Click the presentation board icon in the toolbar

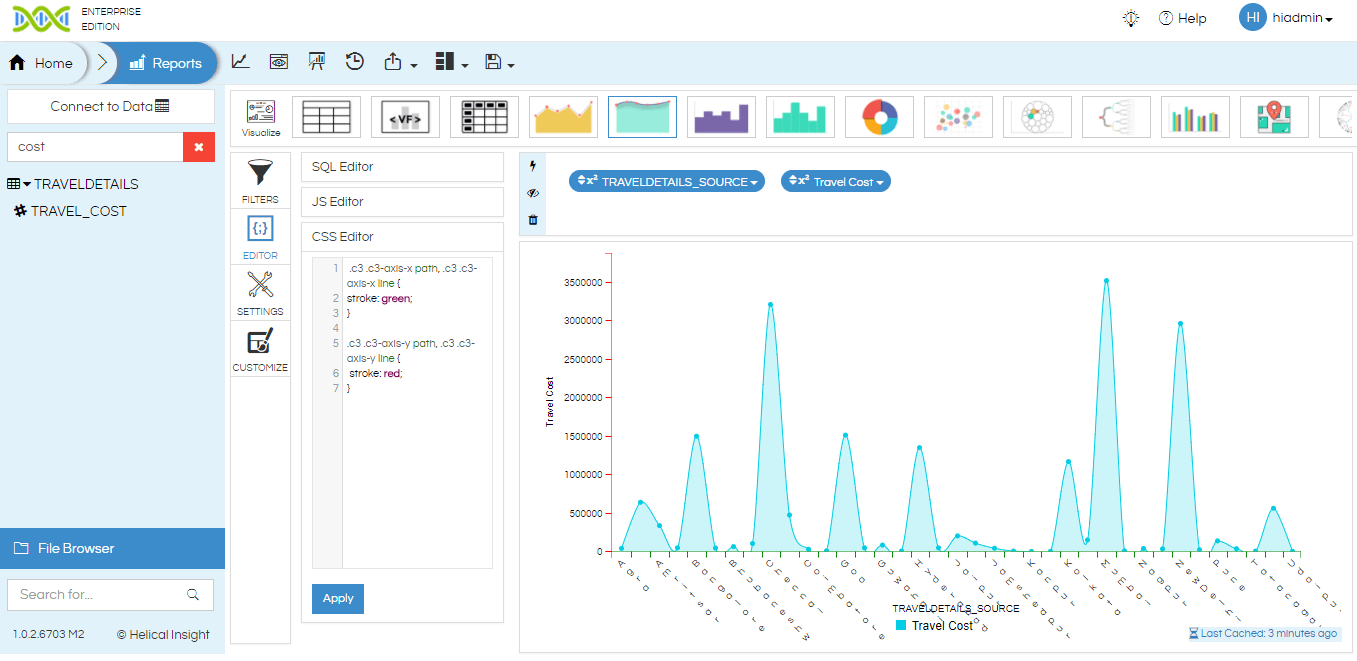(x=317, y=62)
